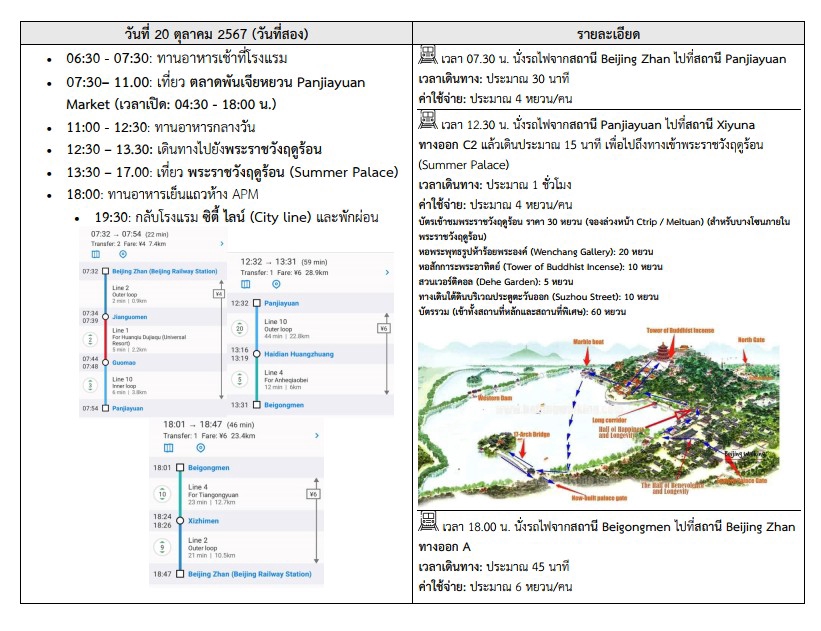The width and height of the screenshot is (821, 631).
Task: Click the 19:30 return to City line hotel line
Action: click(x=237, y=217)
